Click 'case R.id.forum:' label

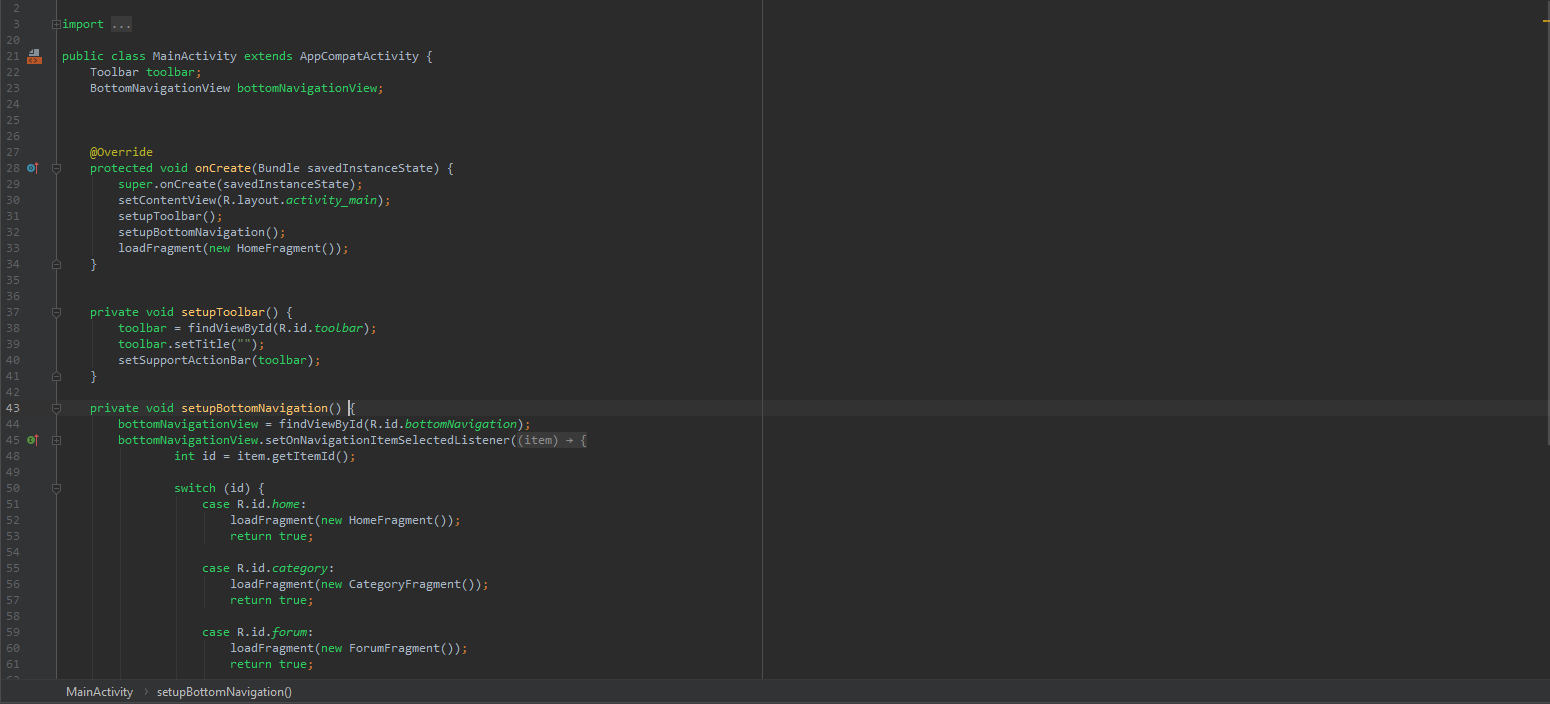coord(258,632)
